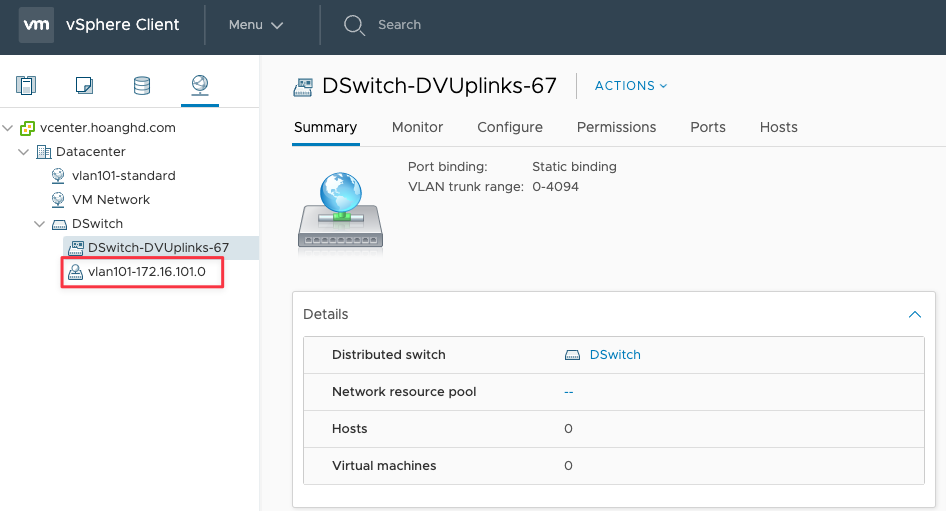Screen dimensions: 946x511
Task: Switch to the Ports tab
Action: pyautogui.click(x=708, y=127)
